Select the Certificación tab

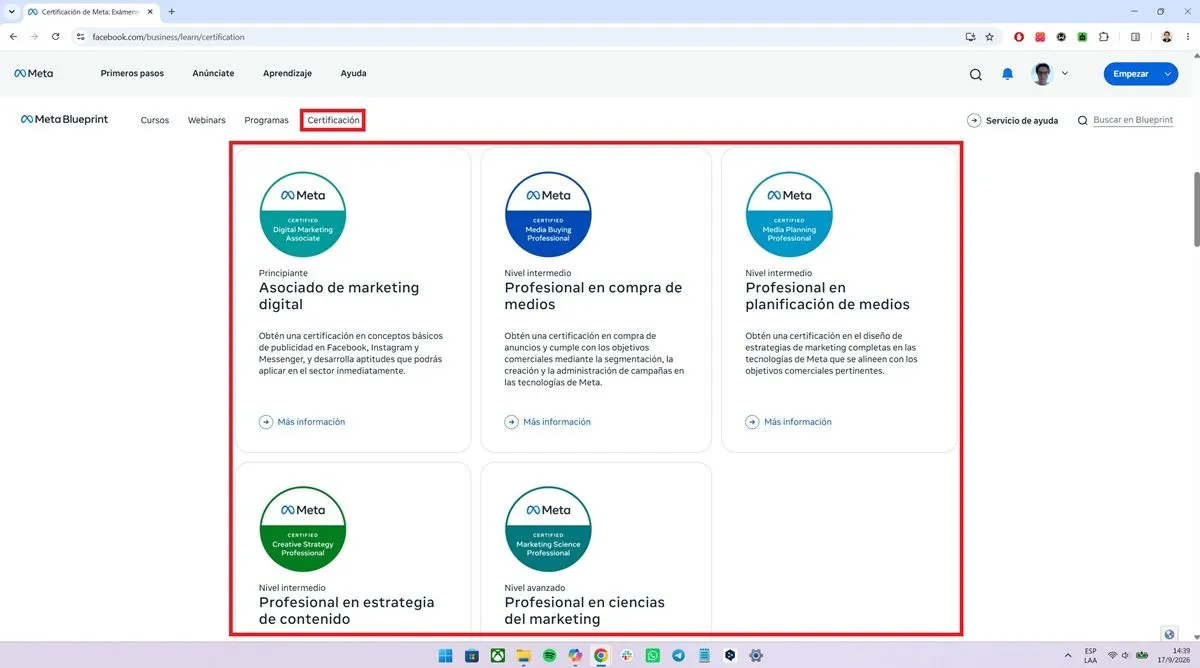(333, 120)
